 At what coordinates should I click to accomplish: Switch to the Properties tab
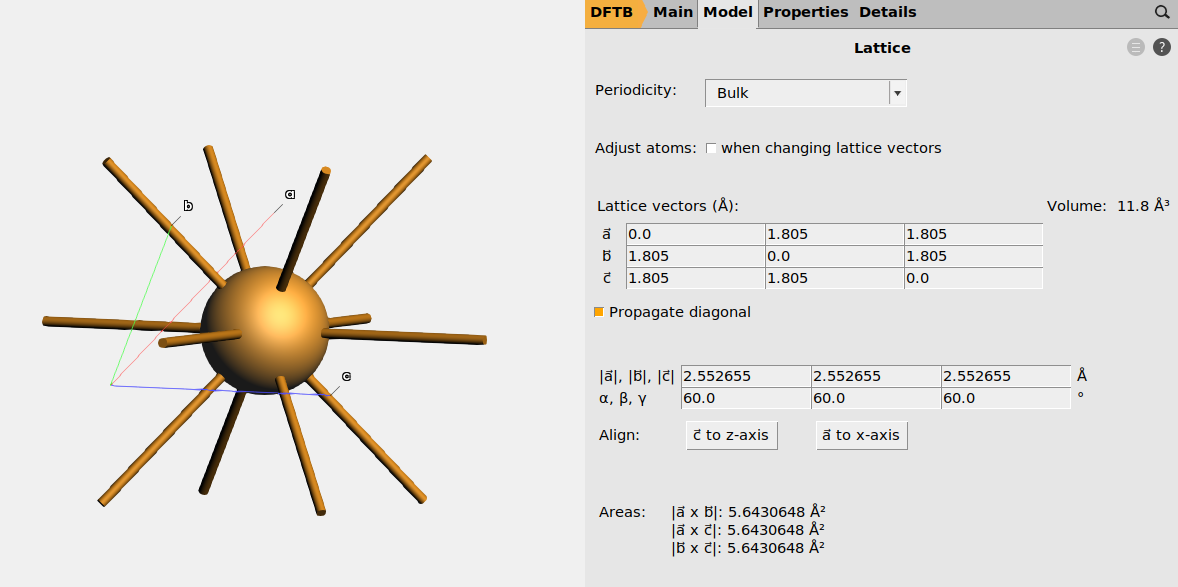(805, 13)
